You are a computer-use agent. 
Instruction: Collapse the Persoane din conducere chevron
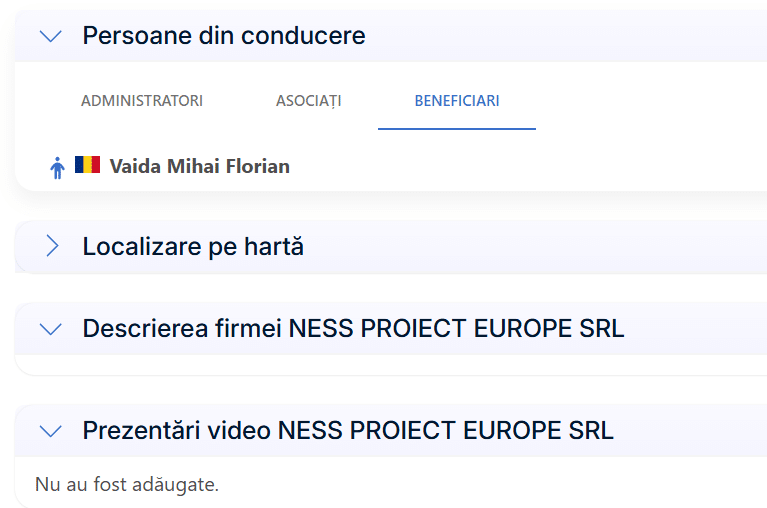[50, 36]
